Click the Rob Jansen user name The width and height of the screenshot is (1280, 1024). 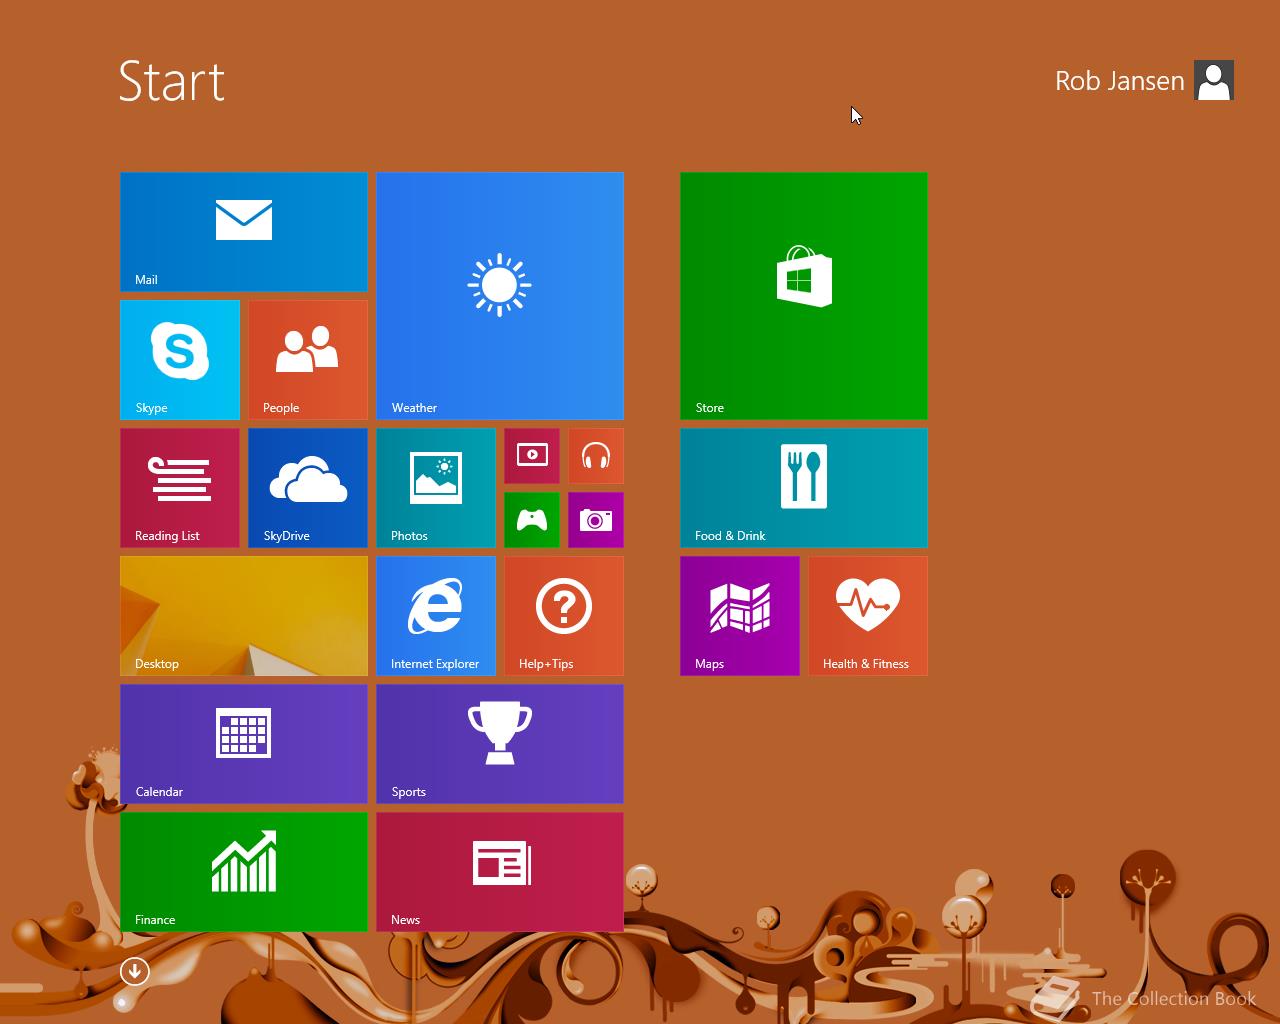point(1120,81)
